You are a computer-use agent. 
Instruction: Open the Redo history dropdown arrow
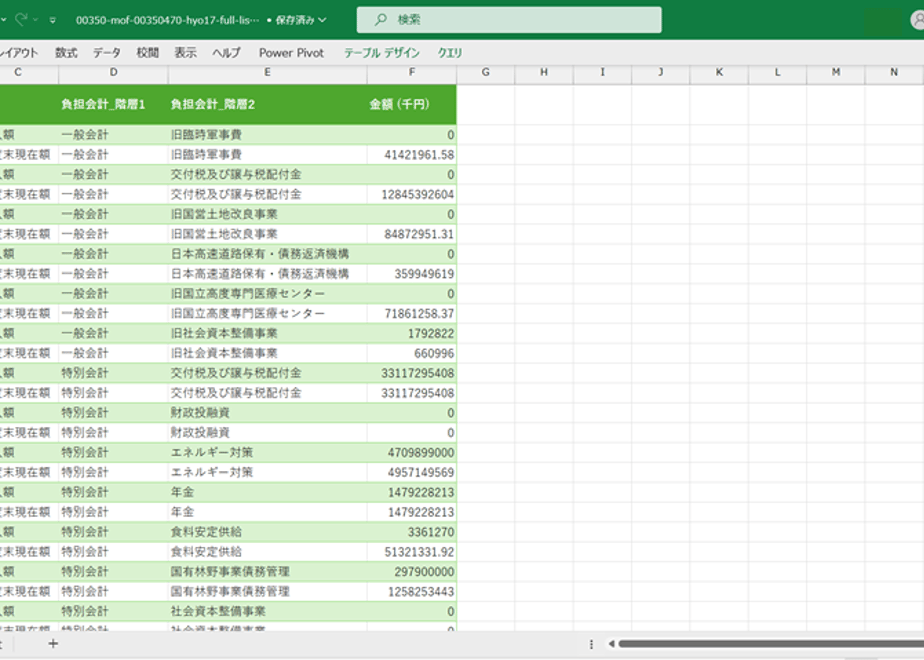tap(35, 20)
